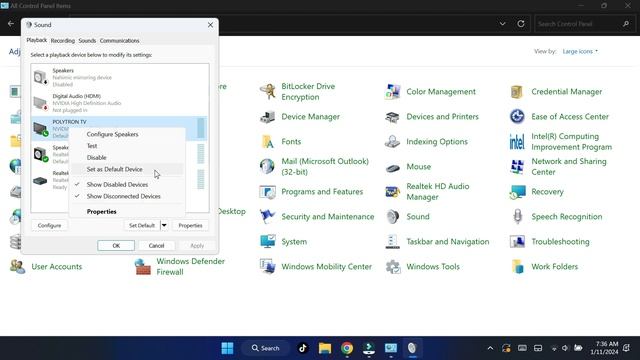This screenshot has width=640, height=360.
Task: Switch to the Sounds tab
Action: pos(87,41)
